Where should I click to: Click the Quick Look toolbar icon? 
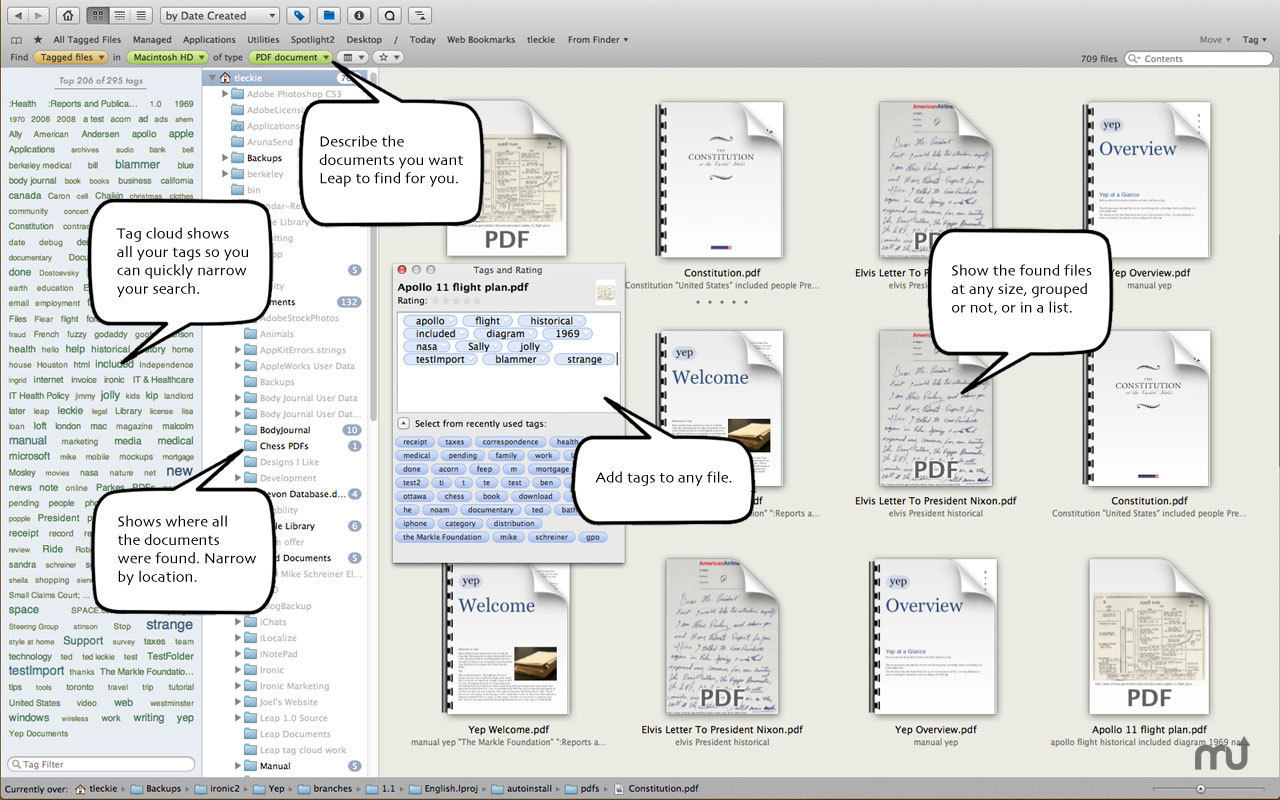click(x=390, y=15)
